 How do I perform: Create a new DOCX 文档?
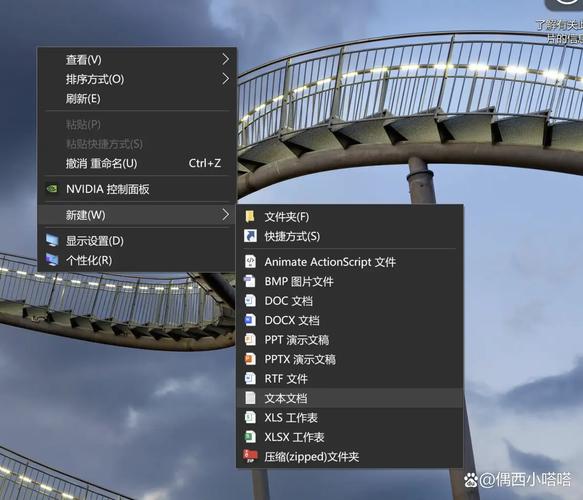coord(350,320)
